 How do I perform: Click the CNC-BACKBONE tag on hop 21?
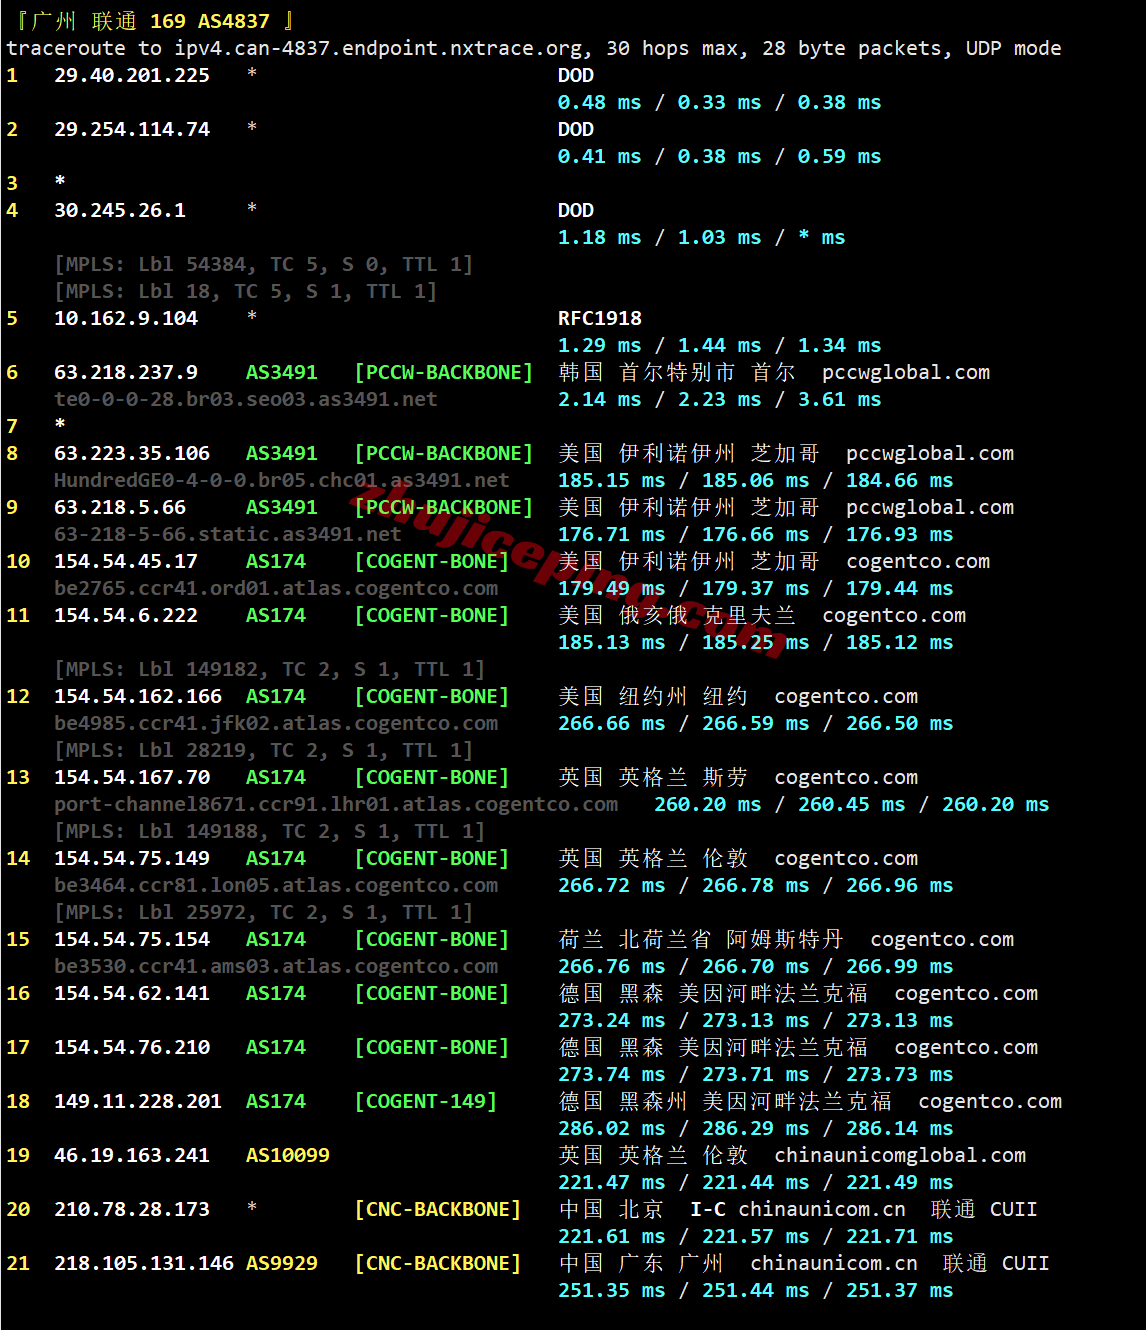(x=437, y=1263)
